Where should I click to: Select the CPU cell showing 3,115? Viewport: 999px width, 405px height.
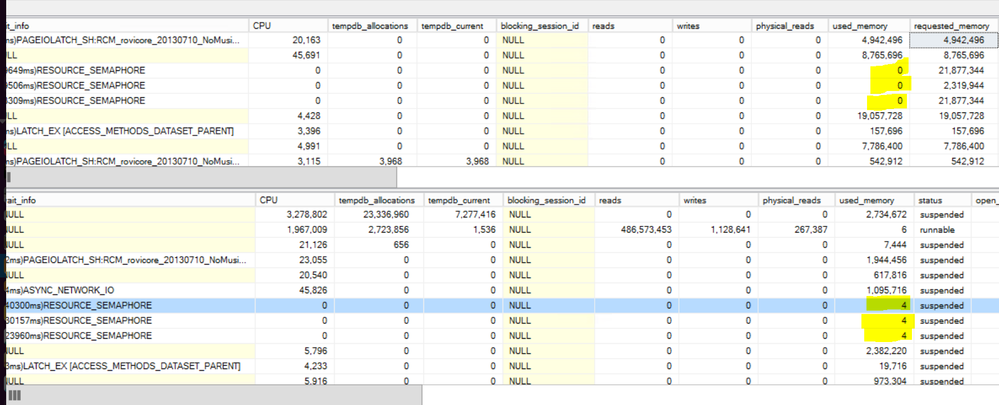(x=288, y=162)
